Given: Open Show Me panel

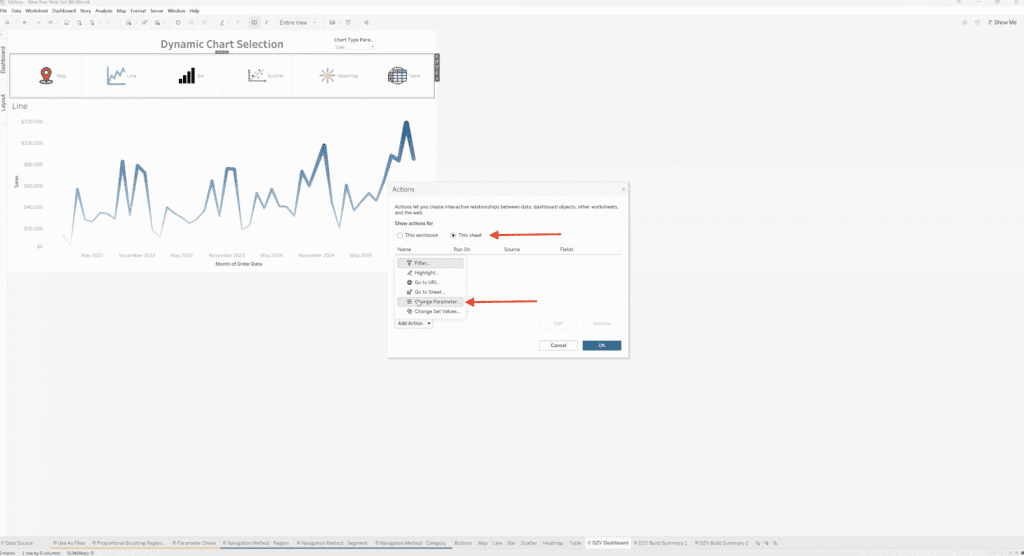Looking at the screenshot, I should point(1000,22).
